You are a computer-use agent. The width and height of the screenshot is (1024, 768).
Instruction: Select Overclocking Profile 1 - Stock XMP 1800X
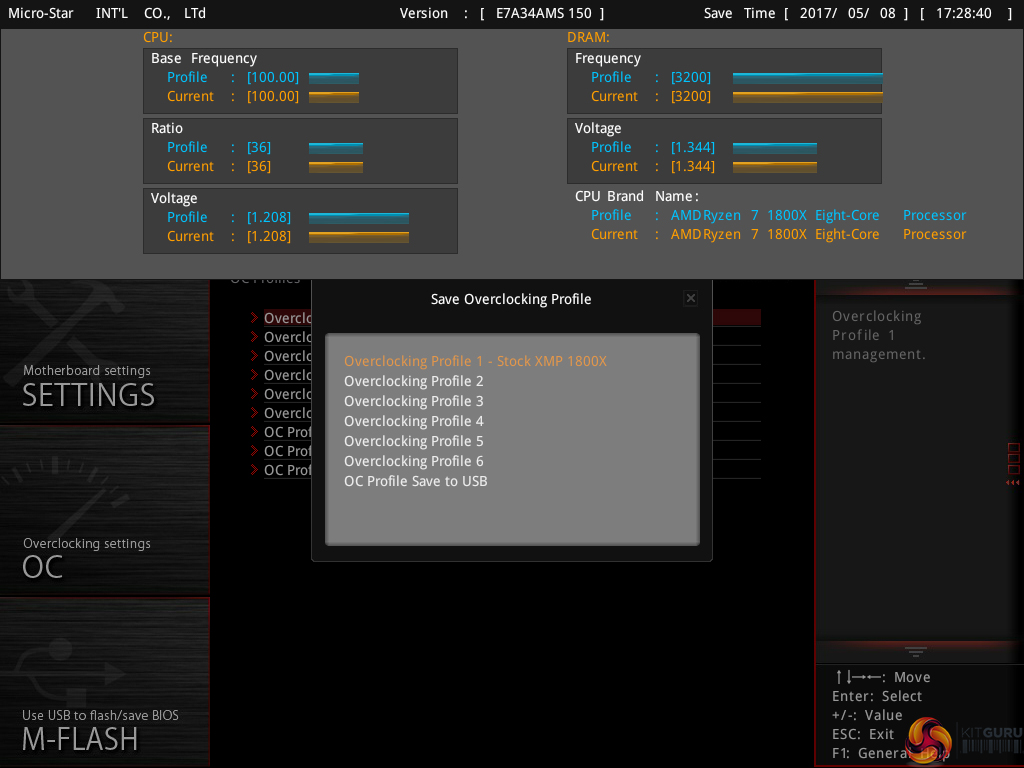click(475, 361)
